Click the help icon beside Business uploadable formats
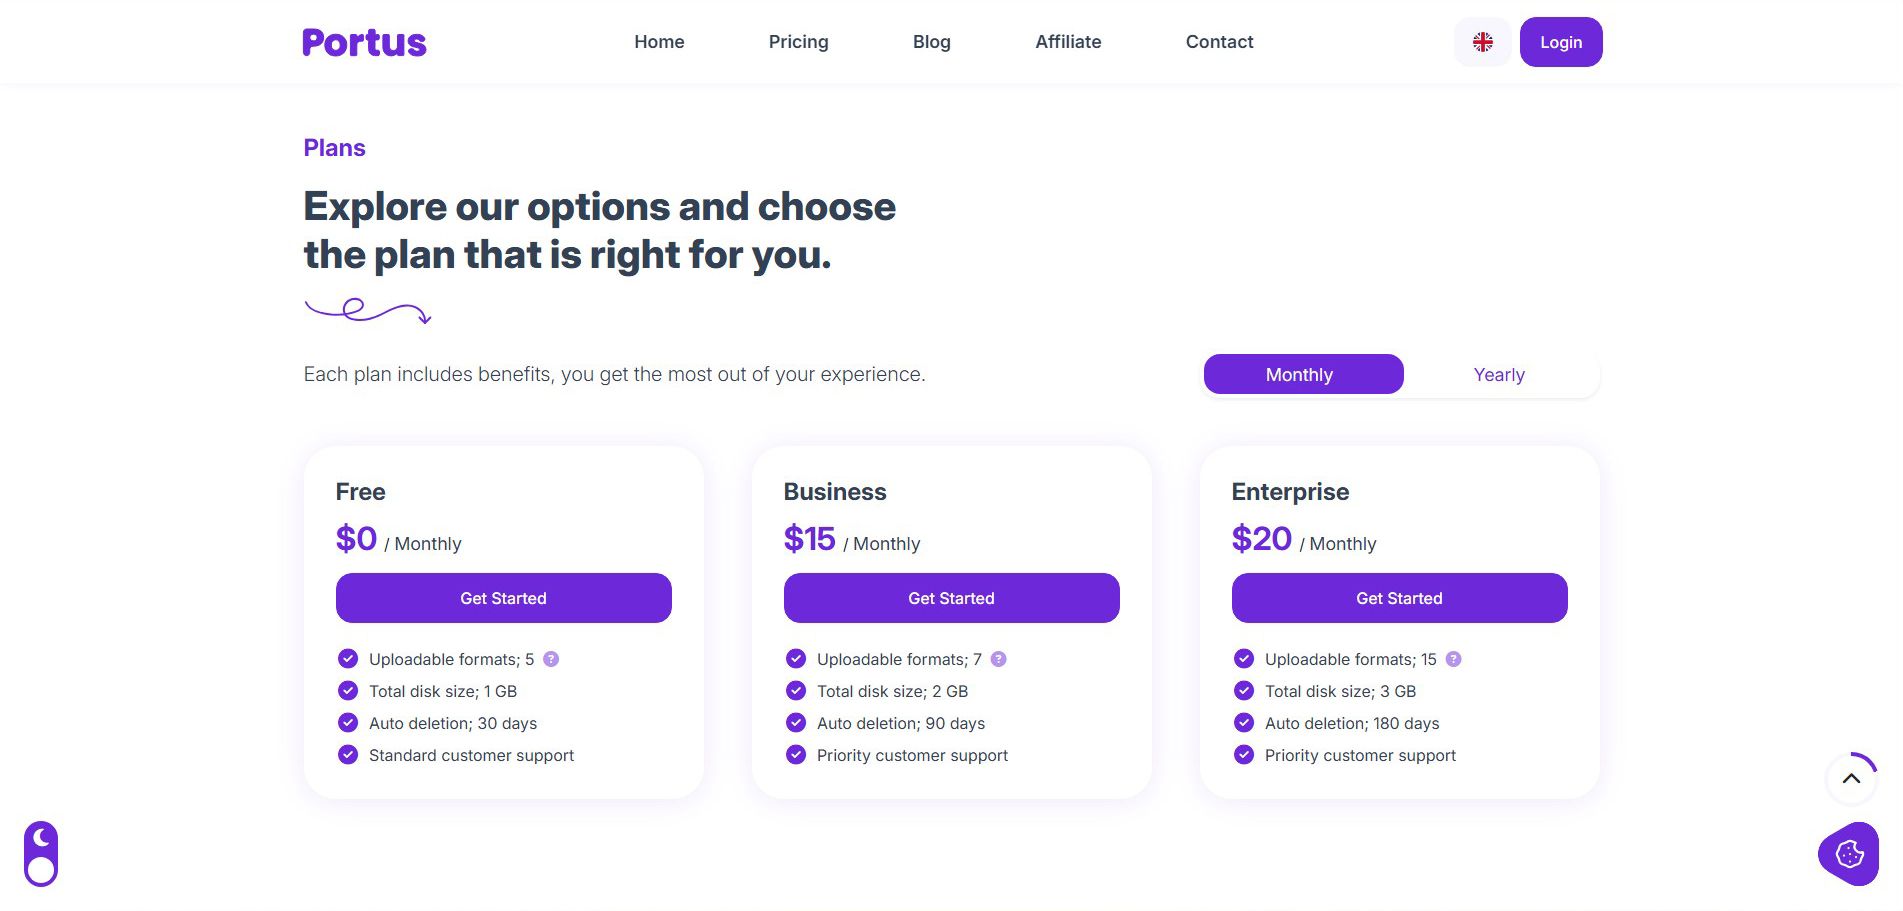The image size is (1903, 911). pos(998,659)
